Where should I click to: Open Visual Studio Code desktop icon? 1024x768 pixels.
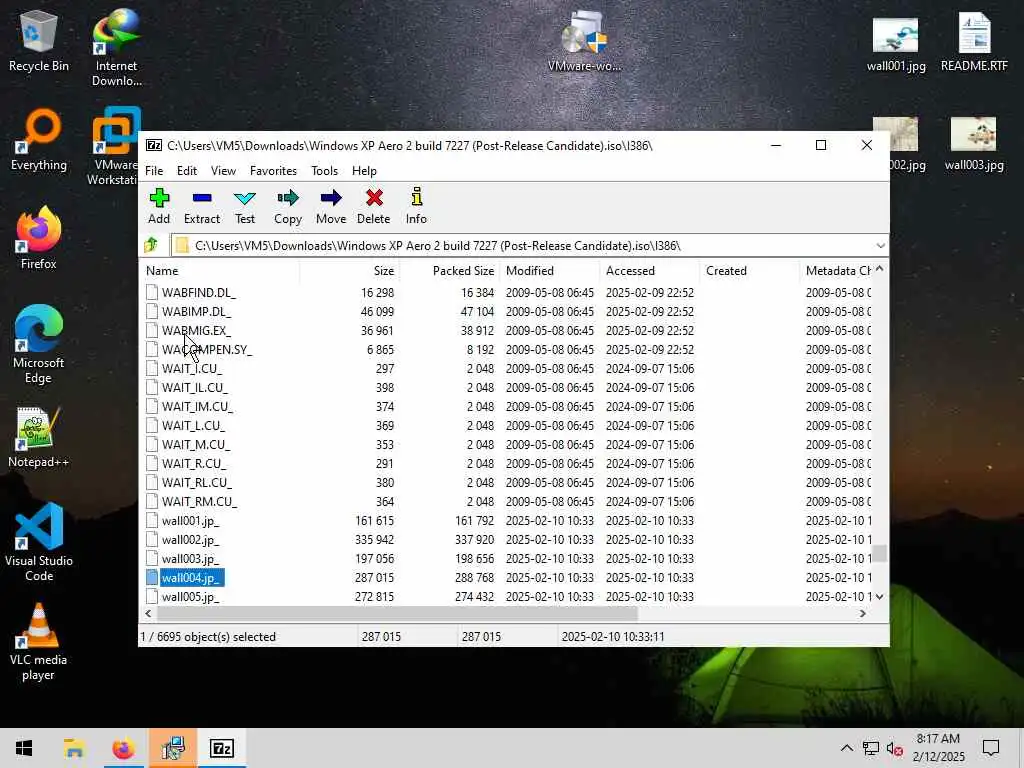(x=39, y=542)
